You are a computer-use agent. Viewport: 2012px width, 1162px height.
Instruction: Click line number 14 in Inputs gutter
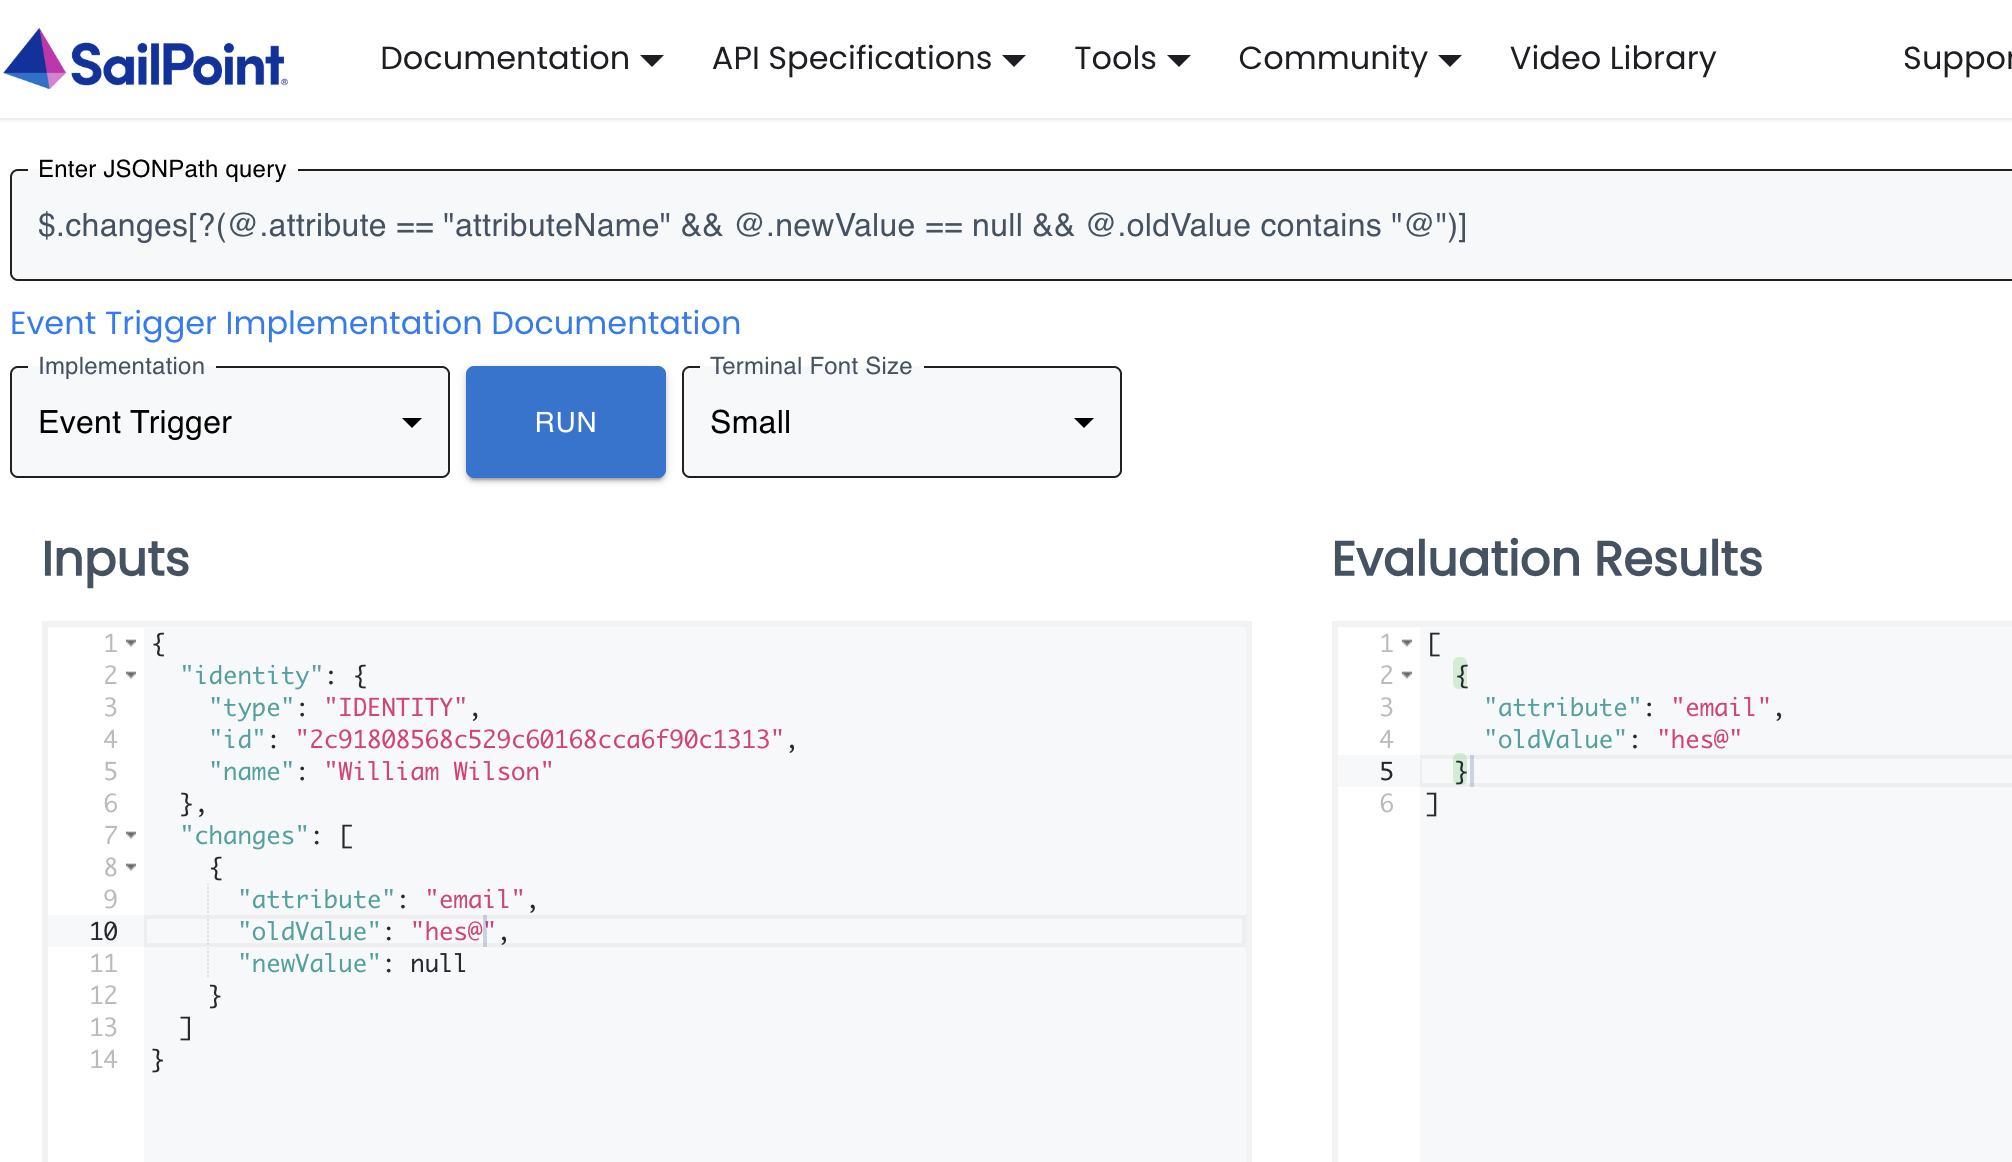tap(104, 1060)
